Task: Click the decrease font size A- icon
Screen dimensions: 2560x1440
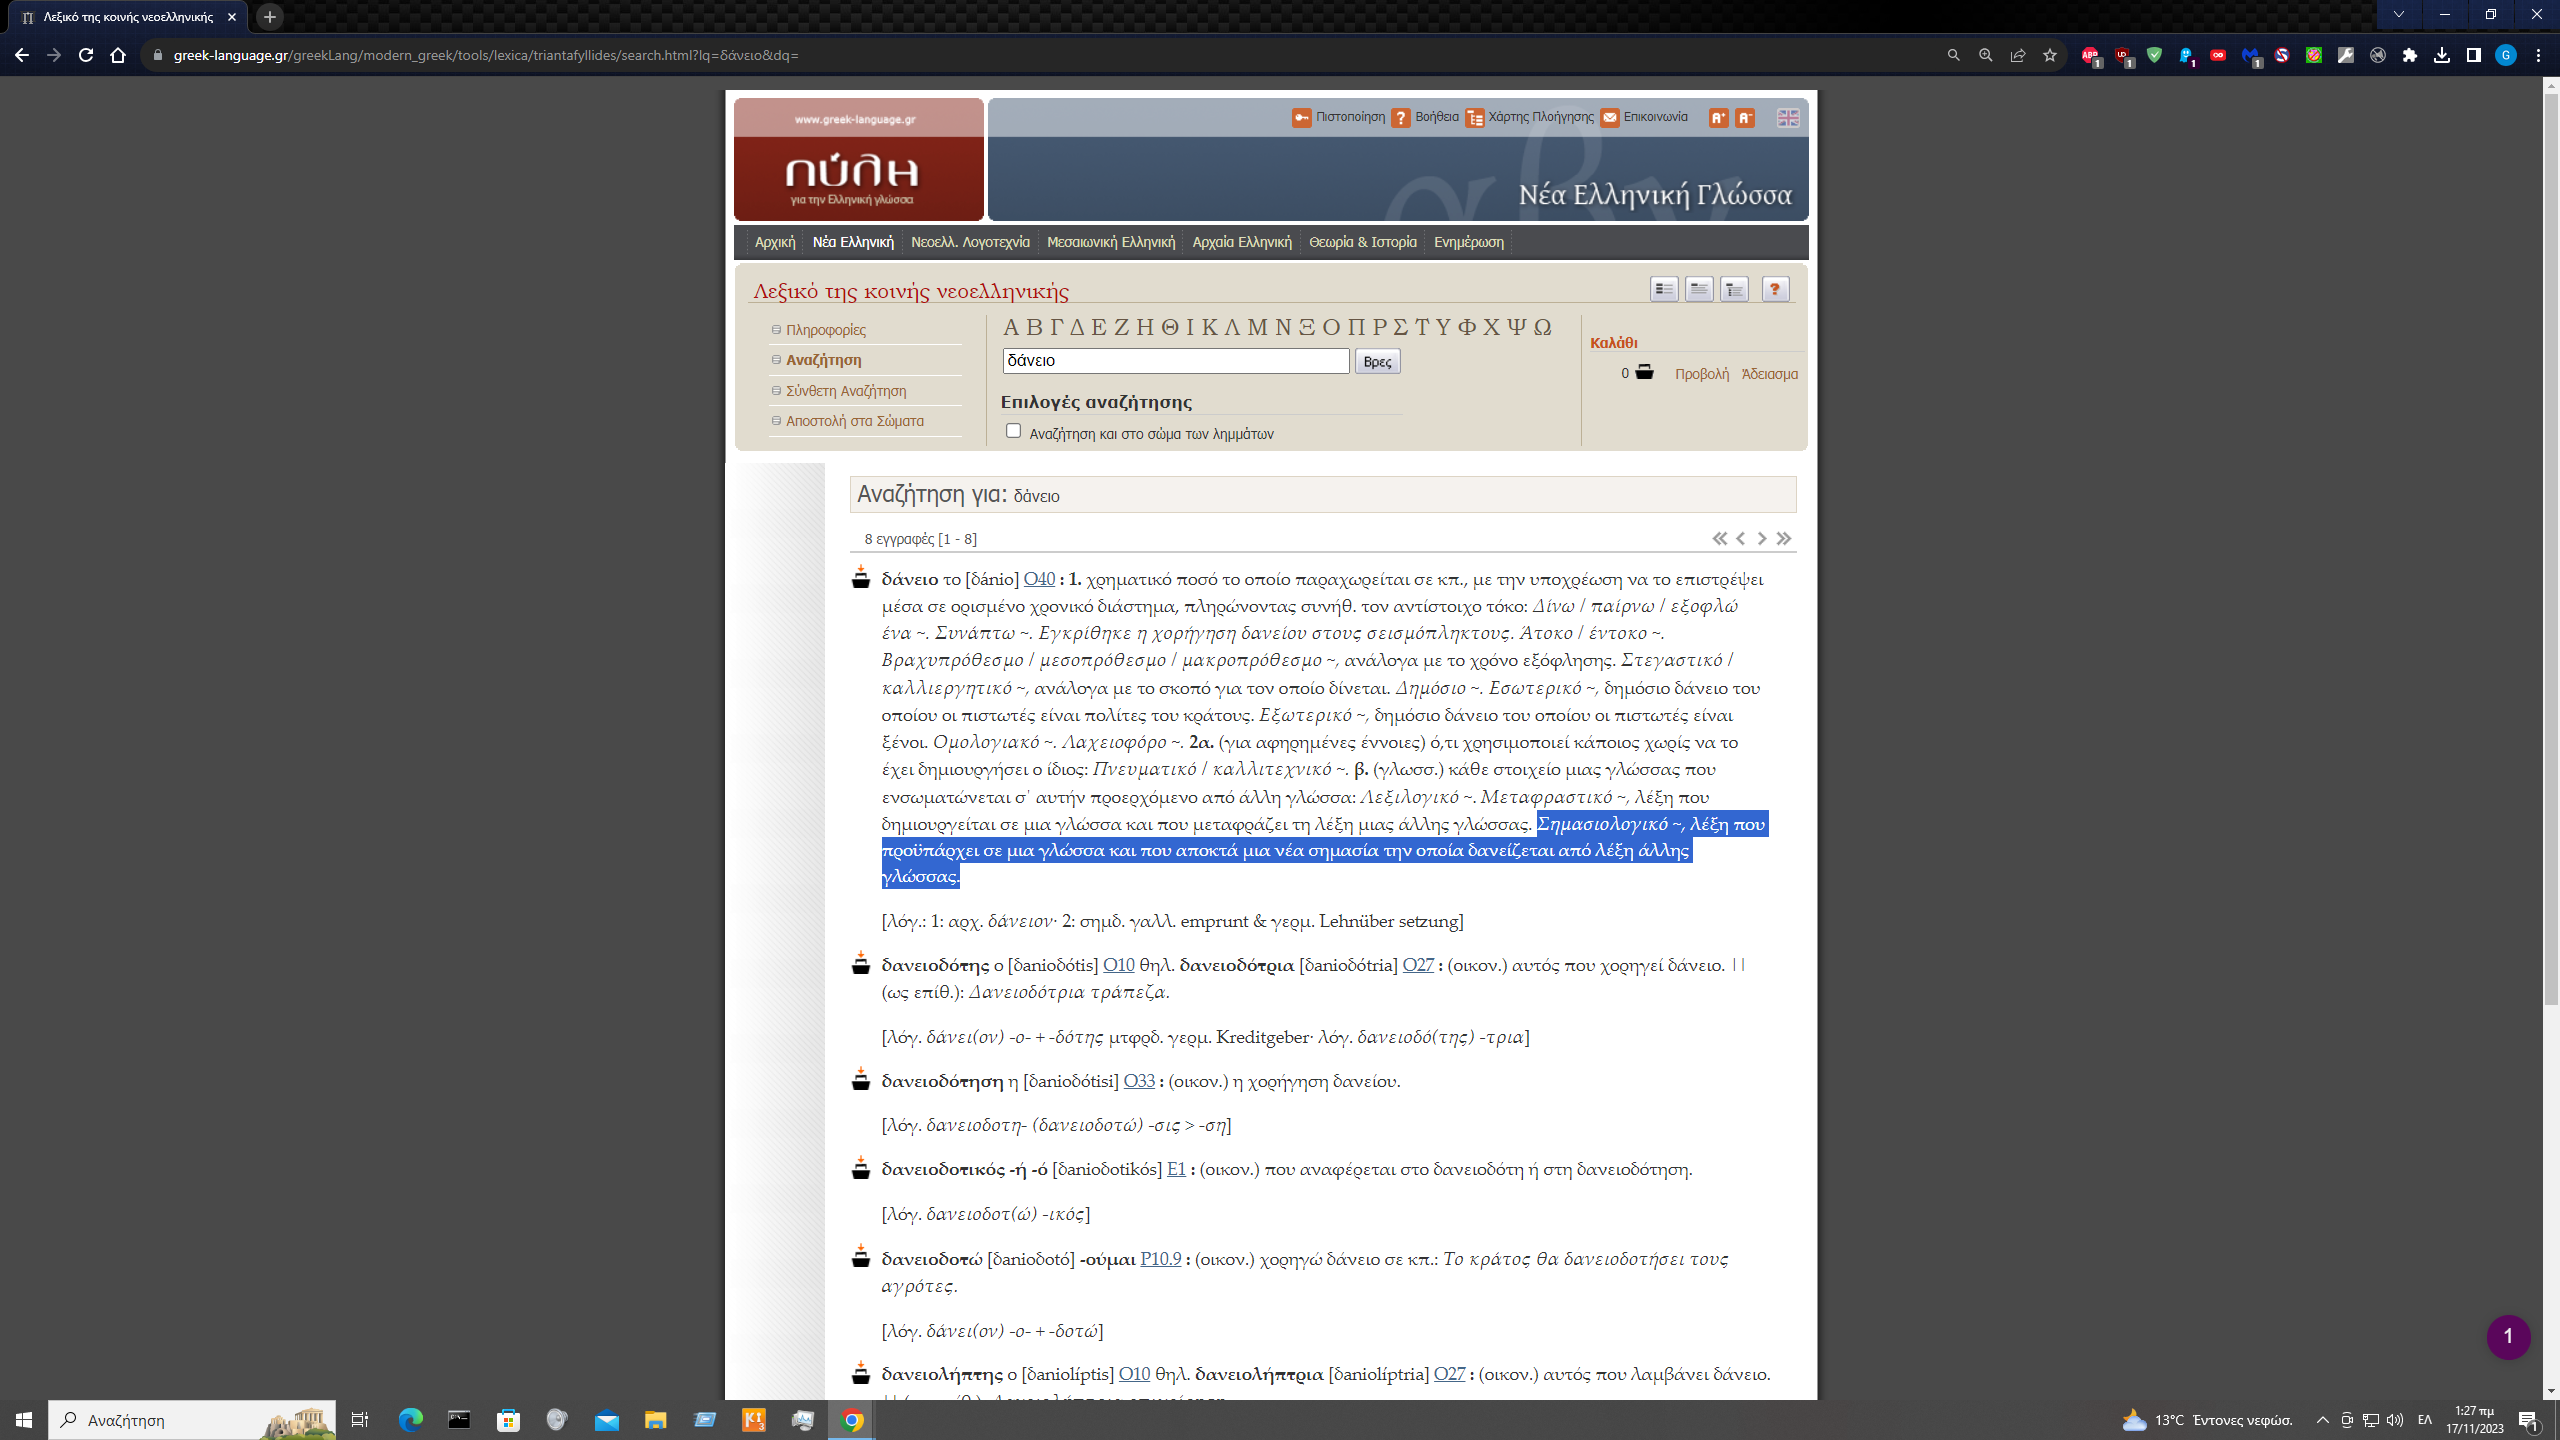Action: 1745,118
